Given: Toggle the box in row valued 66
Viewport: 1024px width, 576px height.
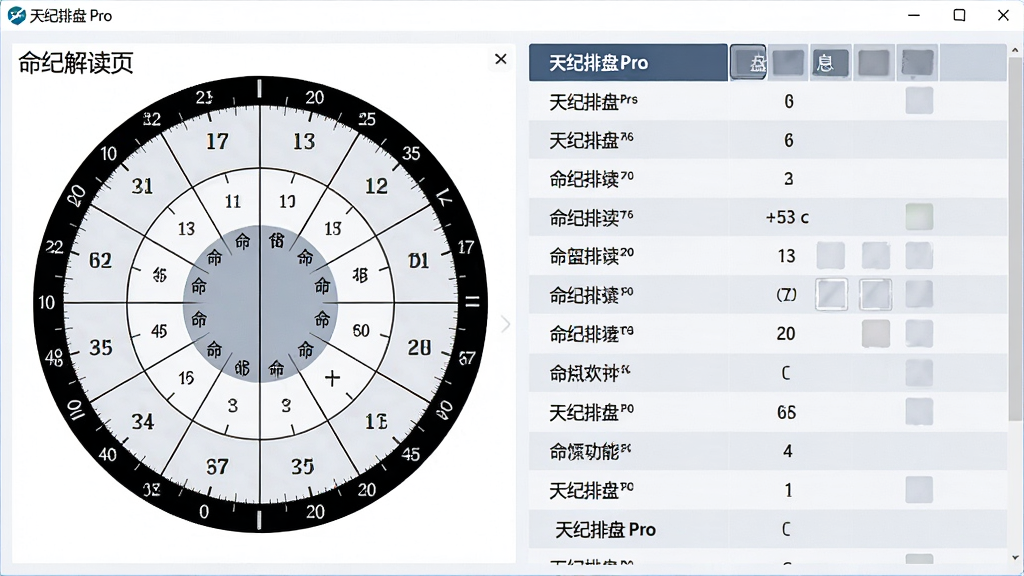Looking at the screenshot, I should pos(919,412).
